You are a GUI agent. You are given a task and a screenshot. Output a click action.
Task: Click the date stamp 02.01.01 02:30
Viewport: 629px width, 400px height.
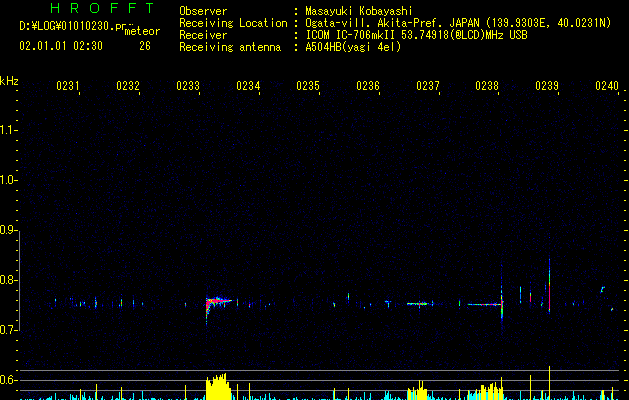tap(61, 46)
